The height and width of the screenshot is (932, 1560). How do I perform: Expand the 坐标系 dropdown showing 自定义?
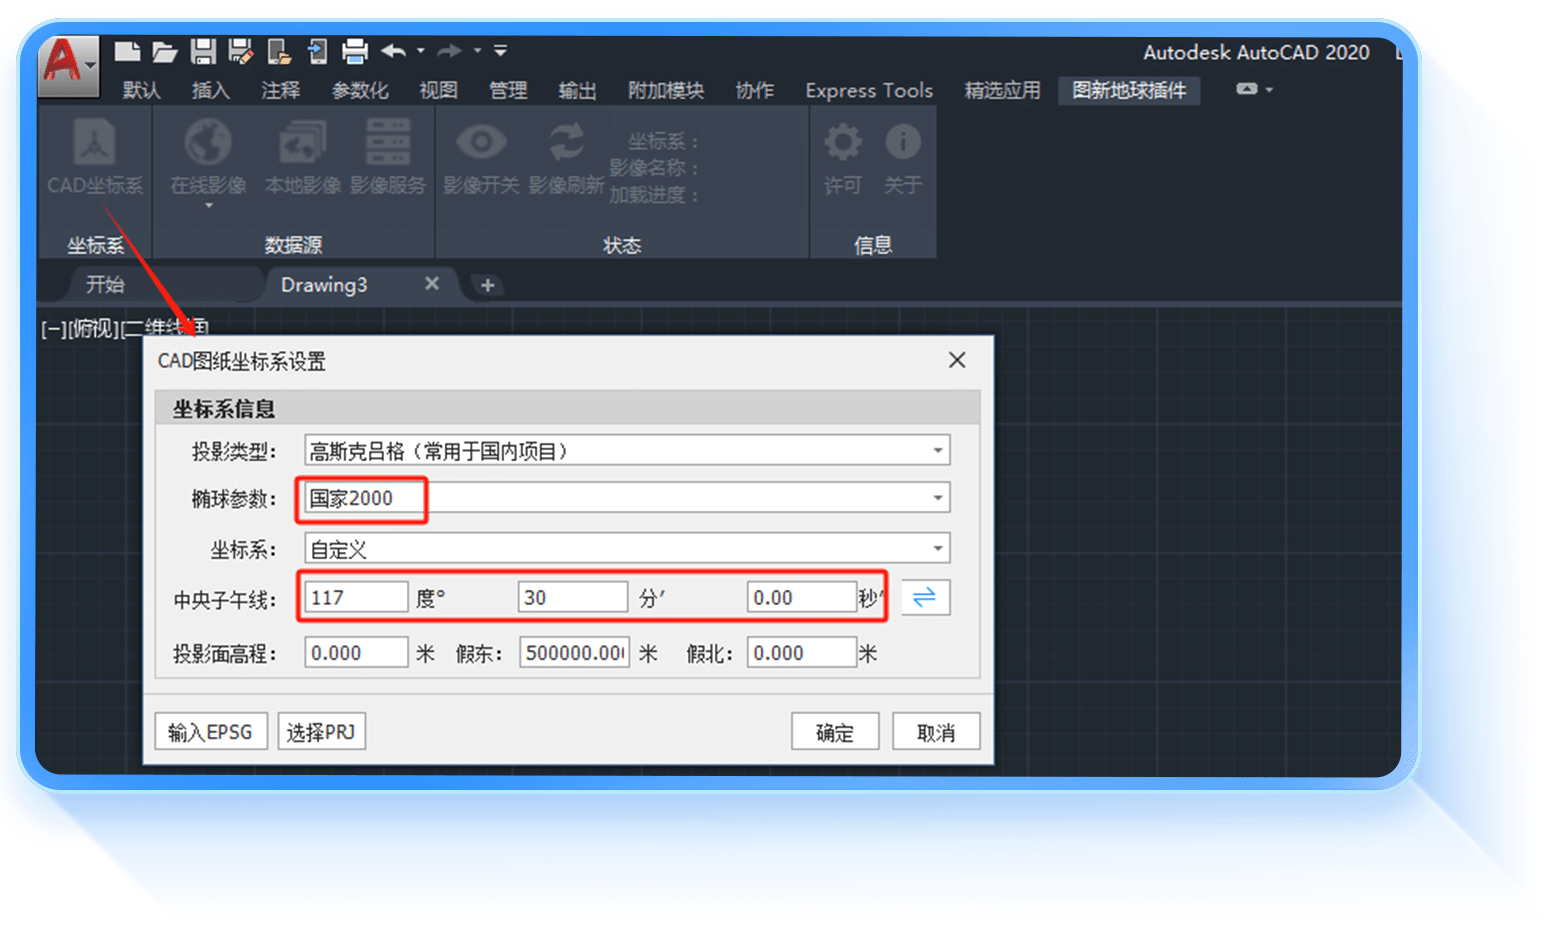pos(937,549)
